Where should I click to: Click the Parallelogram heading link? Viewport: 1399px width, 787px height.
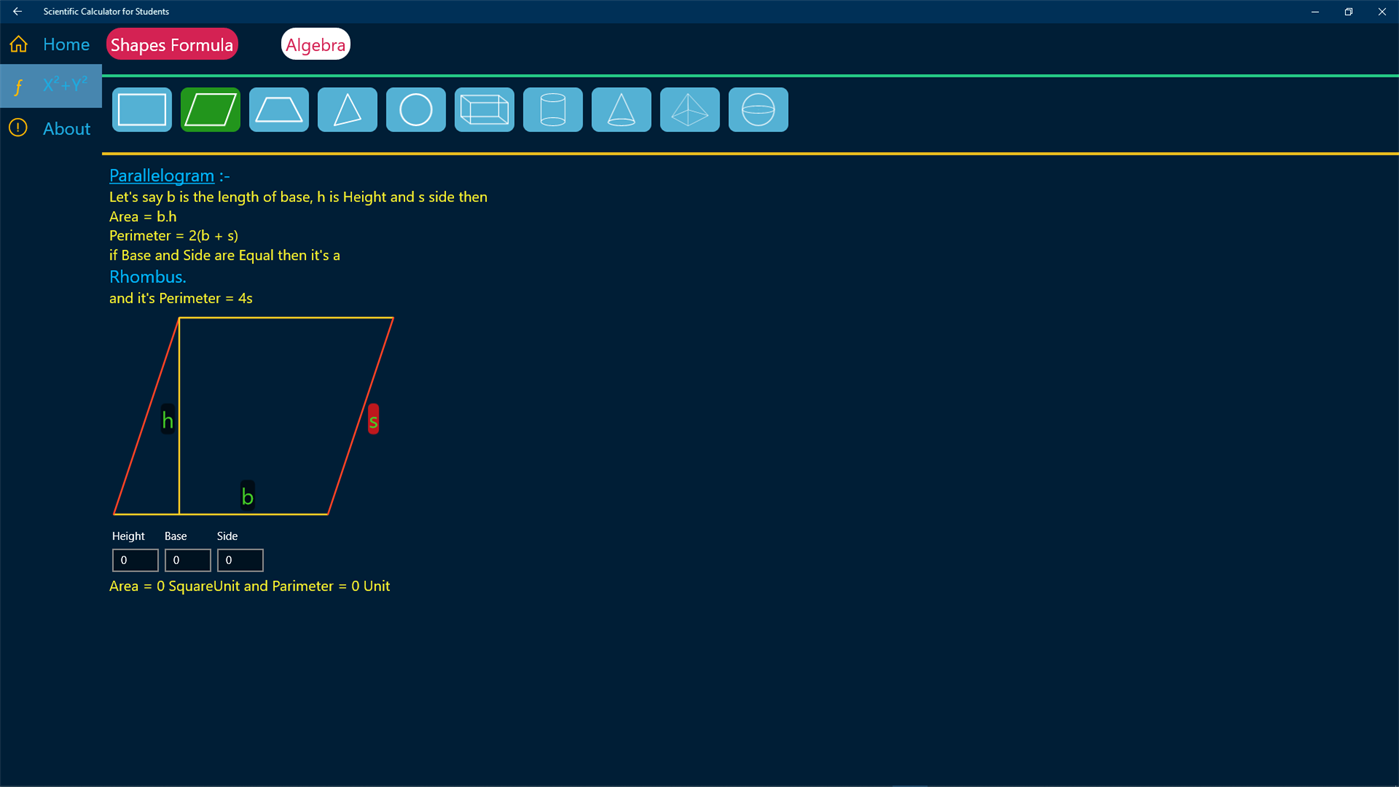(161, 174)
